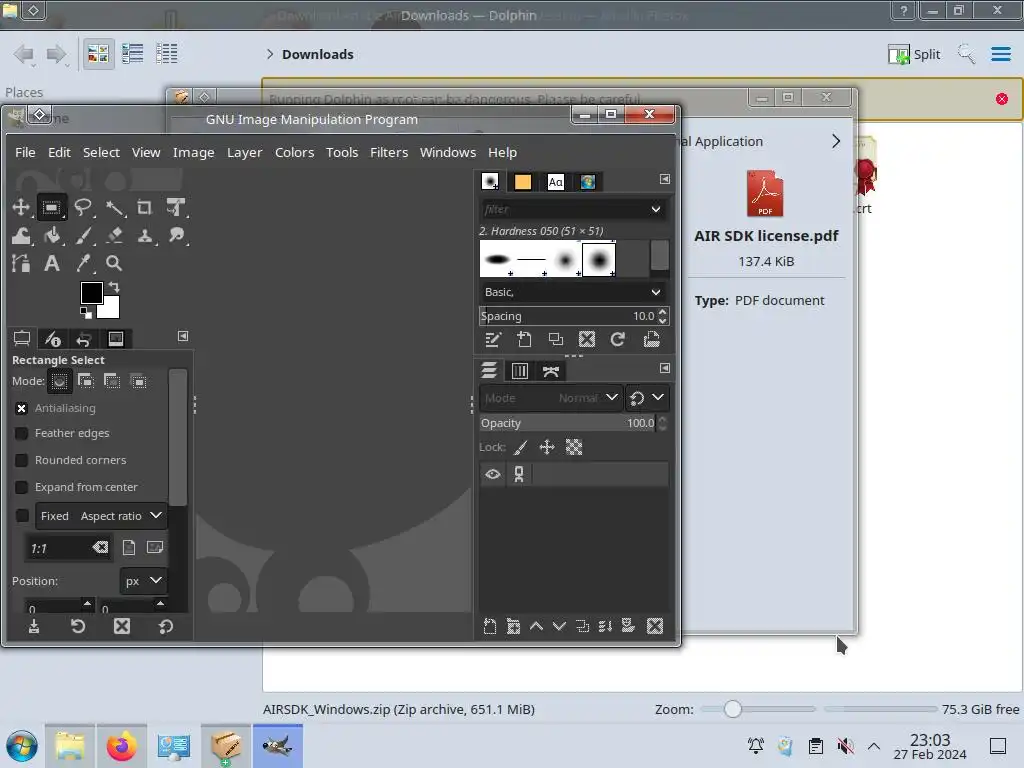
Task: Click the Split button in Dolphin
Action: pyautogui.click(x=914, y=54)
